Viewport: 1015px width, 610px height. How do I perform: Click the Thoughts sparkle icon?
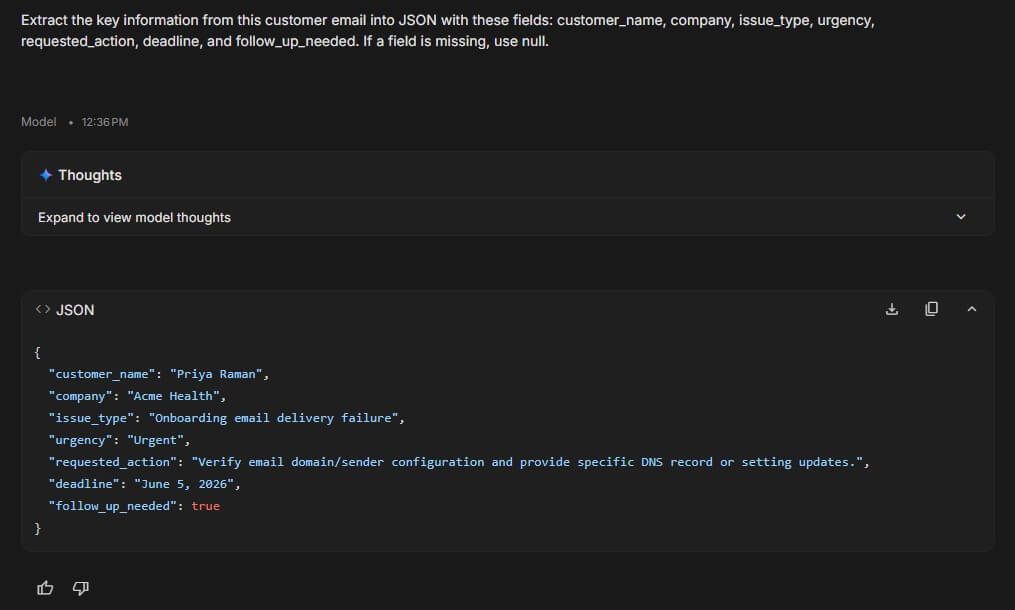[x=46, y=175]
